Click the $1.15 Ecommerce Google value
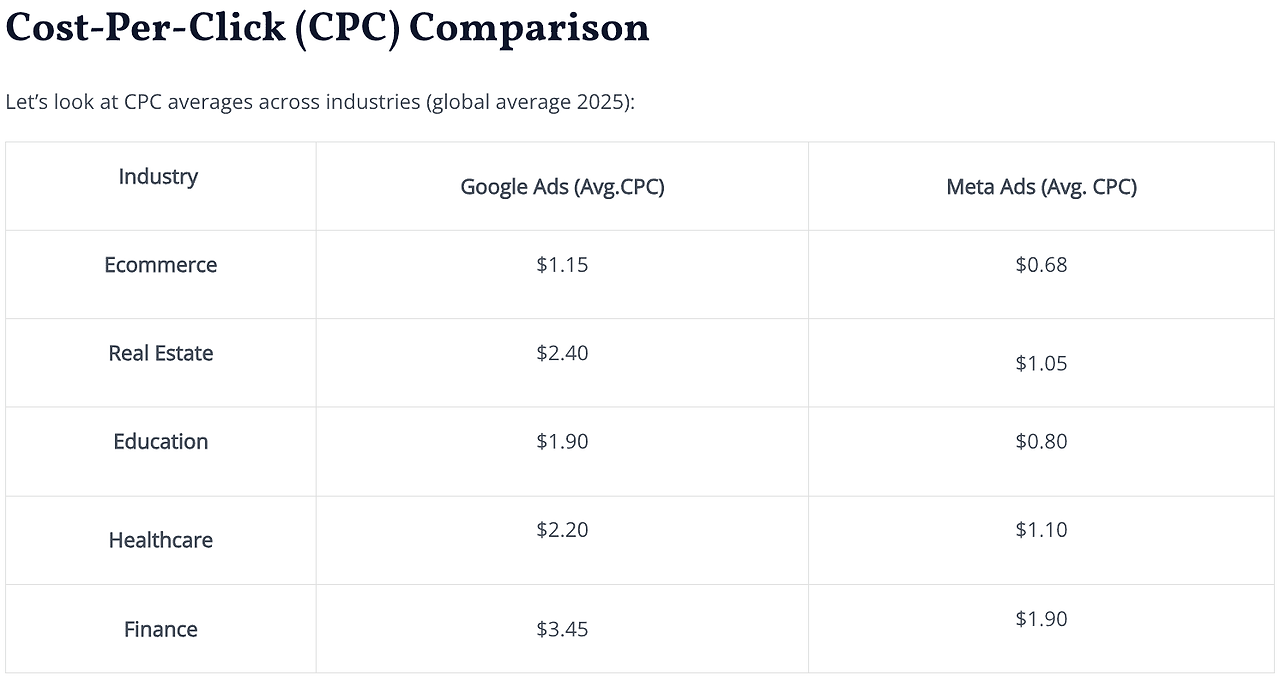 click(x=562, y=265)
